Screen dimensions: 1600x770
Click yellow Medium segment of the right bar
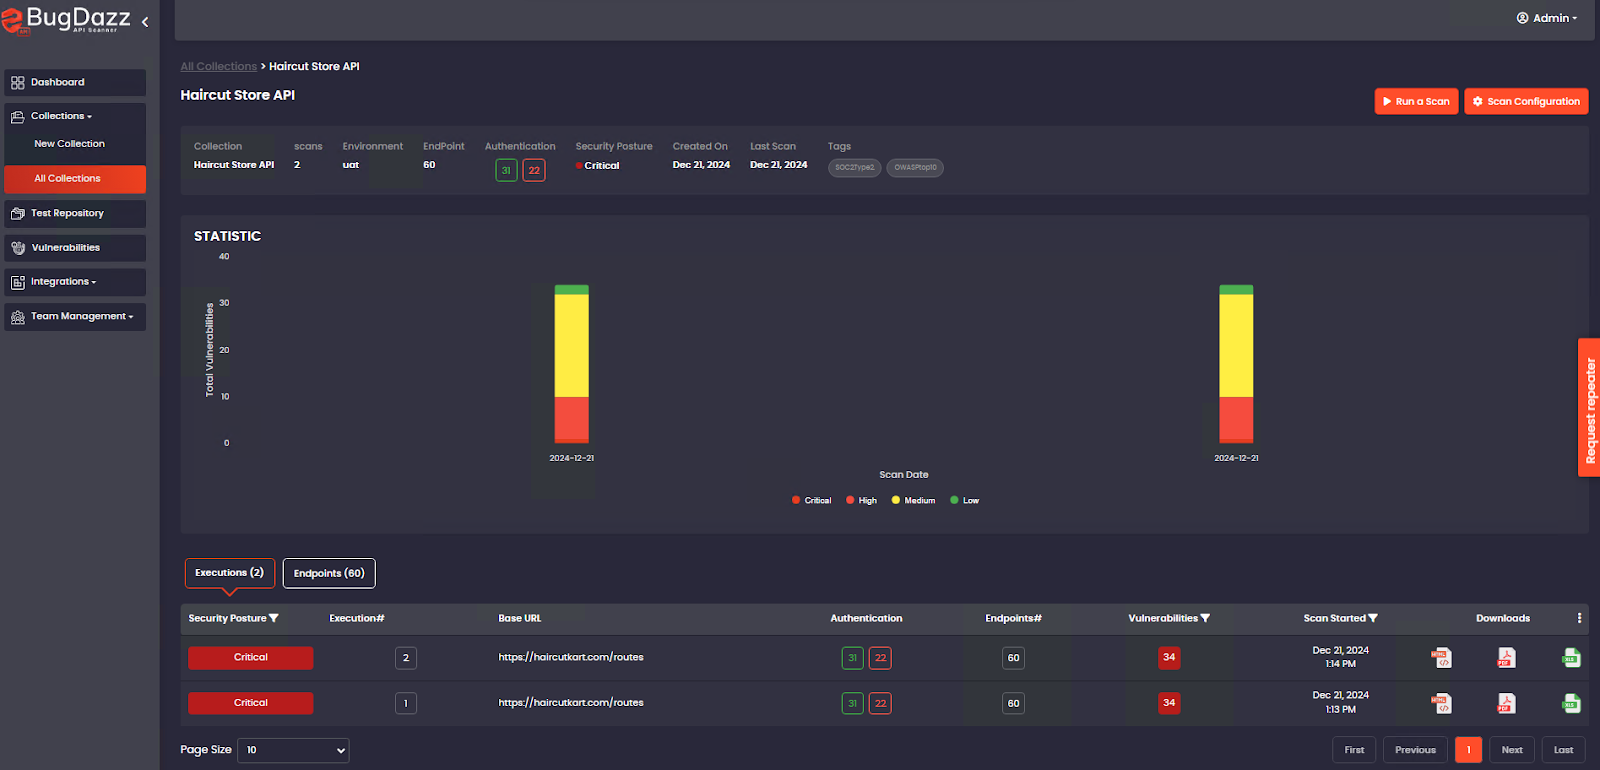click(1236, 345)
